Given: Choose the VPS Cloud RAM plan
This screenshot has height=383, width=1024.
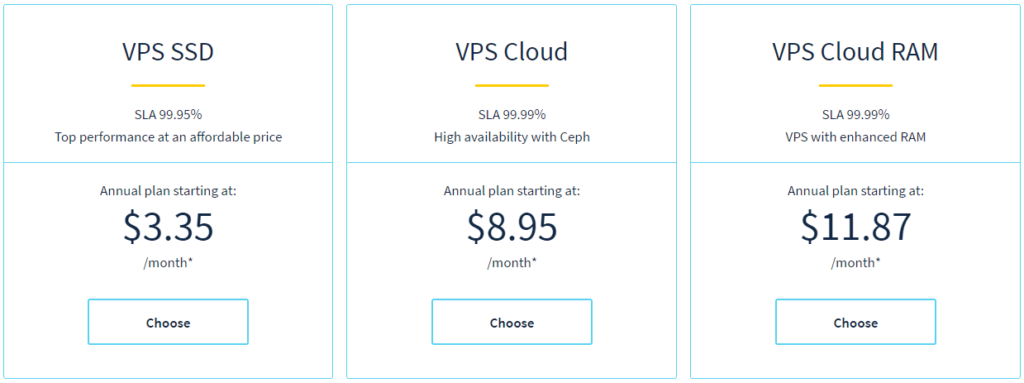Looking at the screenshot, I should 856,322.
